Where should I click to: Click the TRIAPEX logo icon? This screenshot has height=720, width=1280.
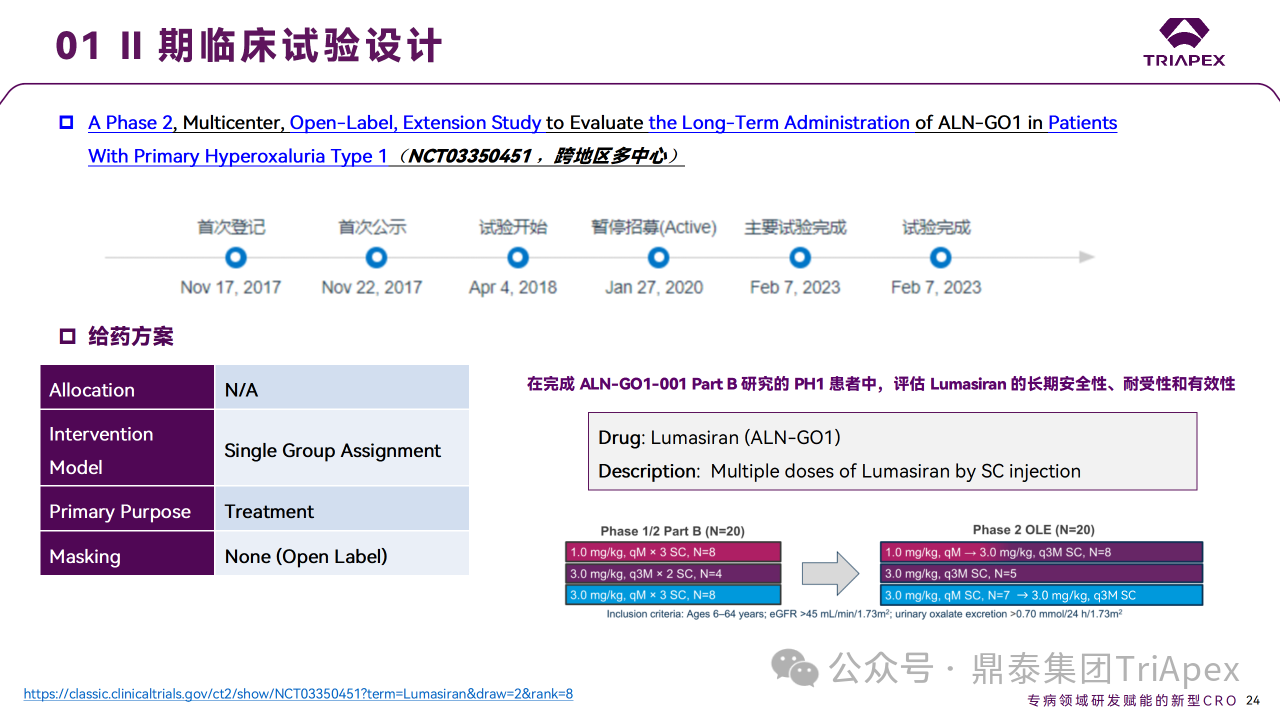click(x=1184, y=32)
